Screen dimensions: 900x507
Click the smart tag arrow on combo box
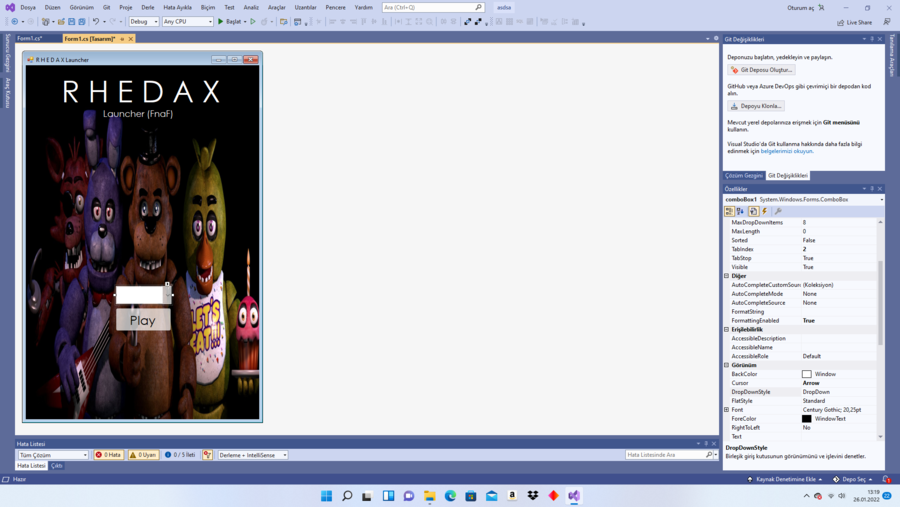(168, 284)
